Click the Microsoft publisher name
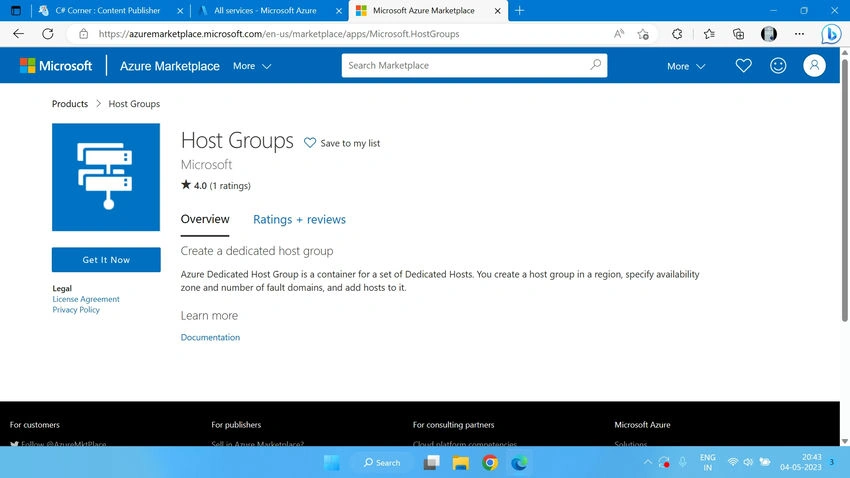The width and height of the screenshot is (850, 478). tap(206, 164)
